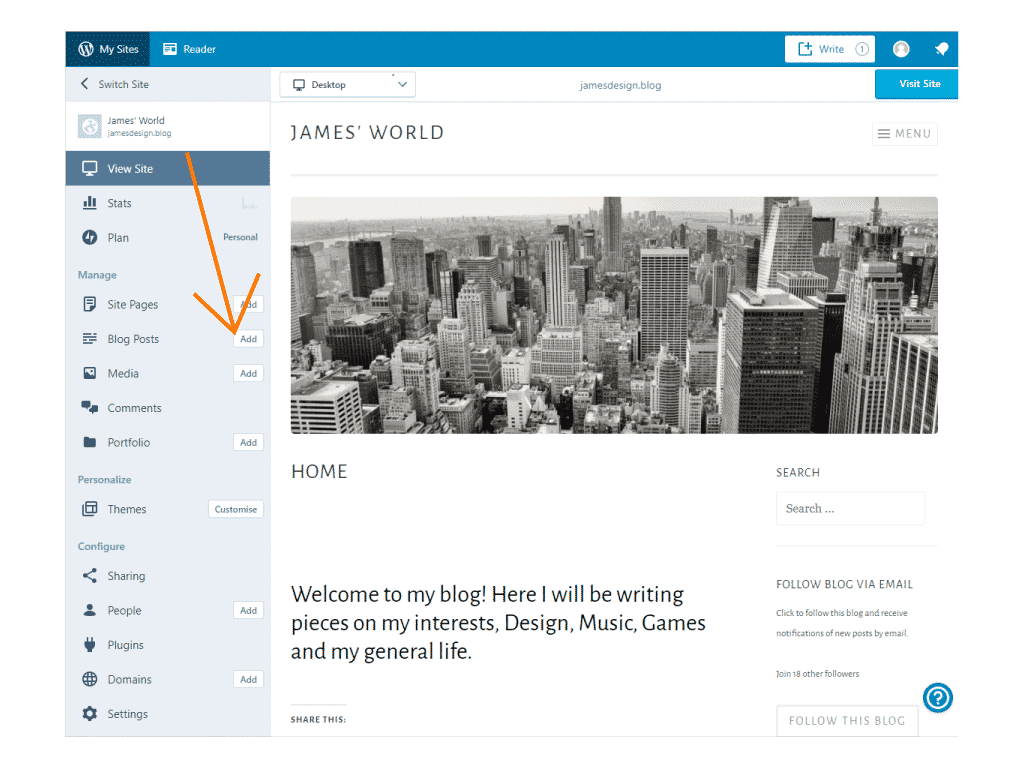Open the jamesdesign.blog address text
Image resolution: width=1024 pixels, height=768 pixels.
click(620, 85)
